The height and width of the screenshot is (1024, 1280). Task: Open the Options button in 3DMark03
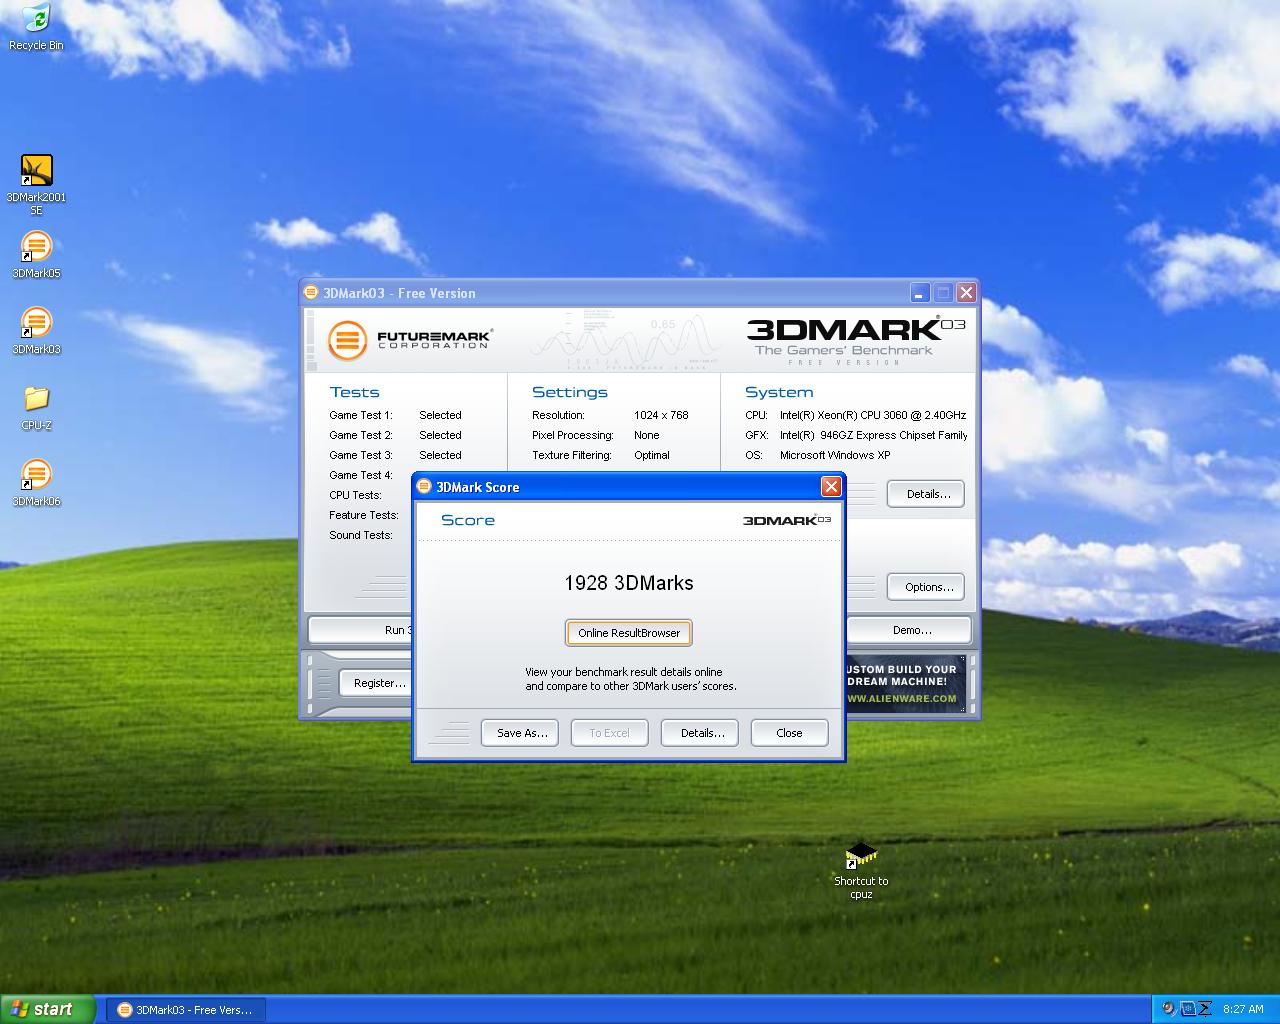(x=928, y=587)
